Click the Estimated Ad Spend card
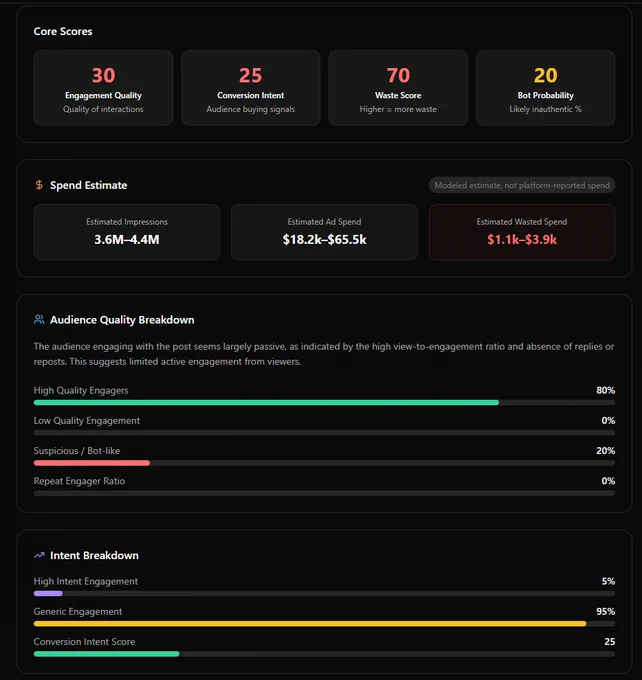 pos(324,232)
